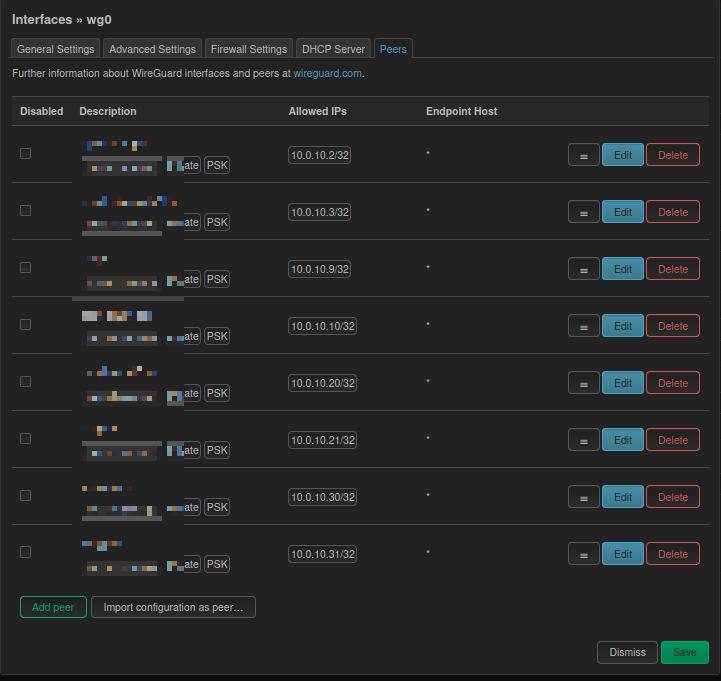The width and height of the screenshot is (721, 681).
Task: Go to the DHCP Server tab
Action: (x=335, y=49)
